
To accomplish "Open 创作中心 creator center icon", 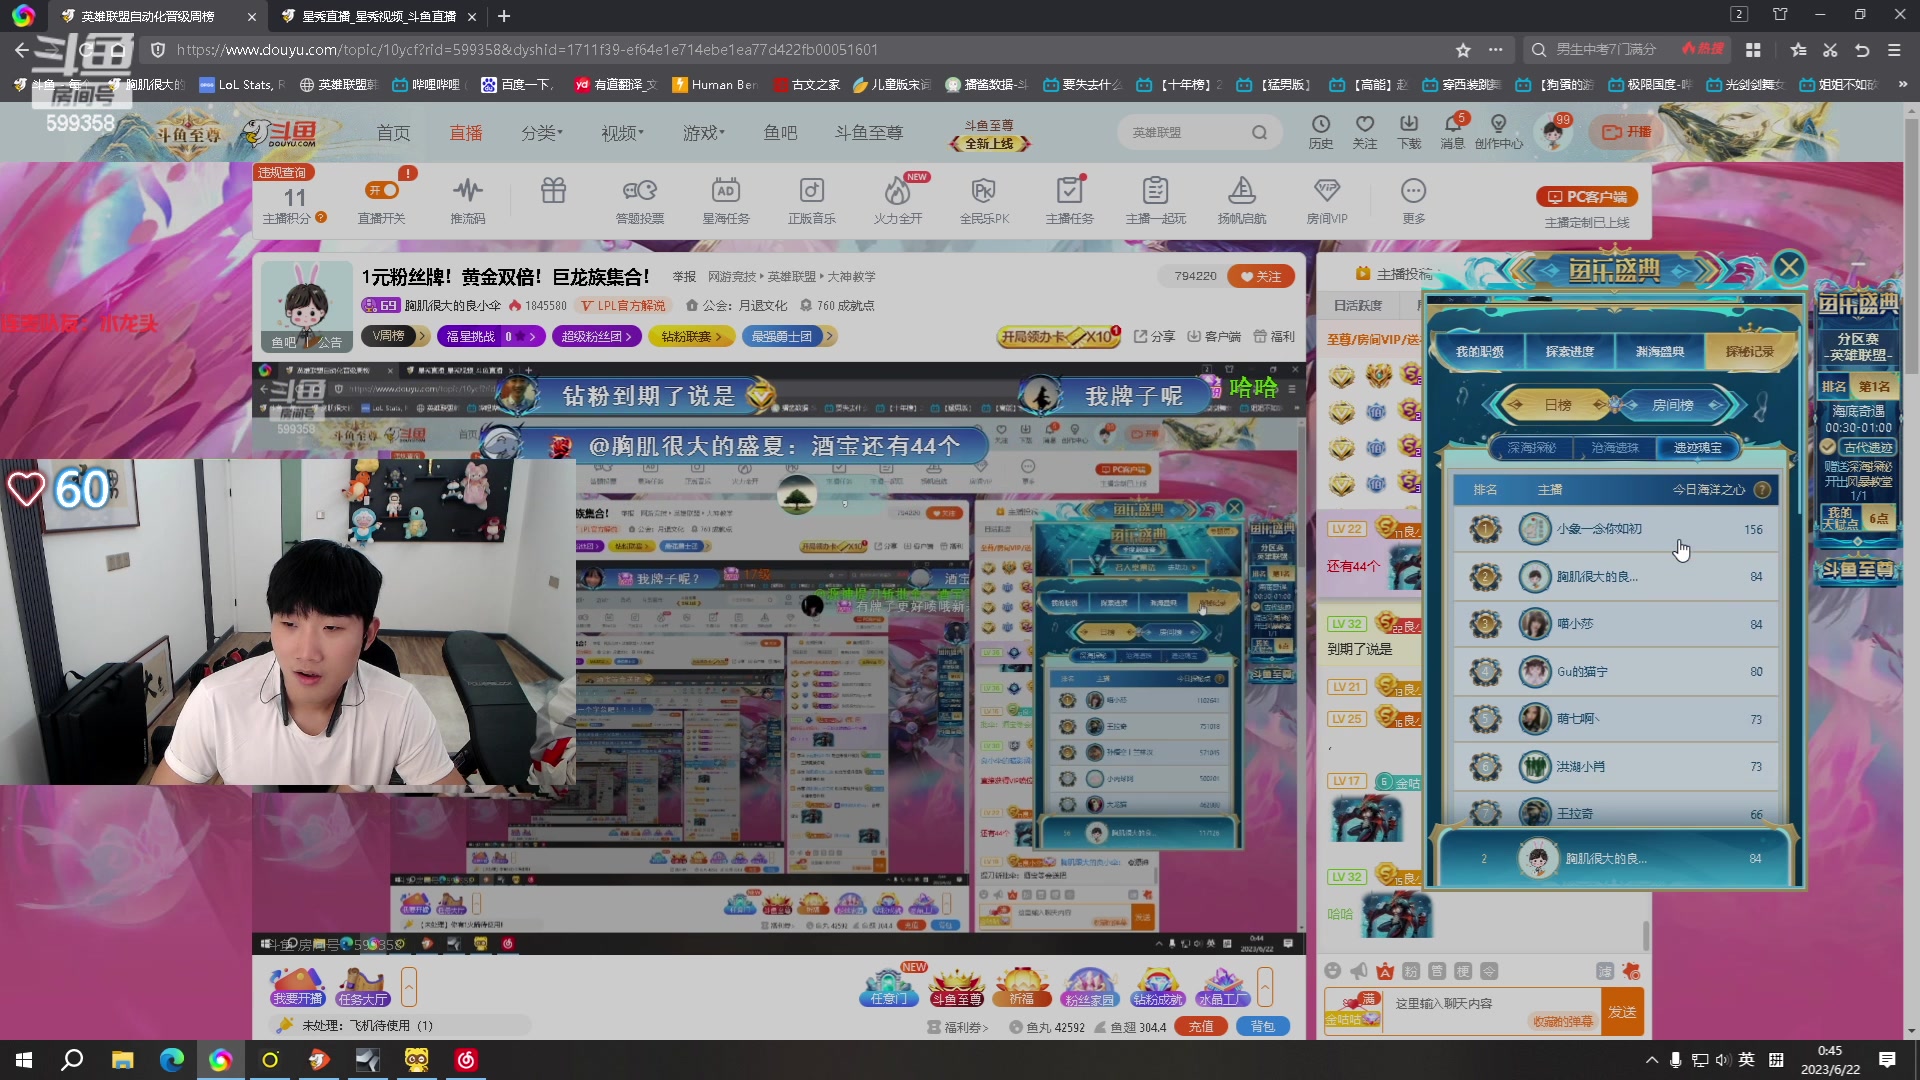I will click(1498, 131).
